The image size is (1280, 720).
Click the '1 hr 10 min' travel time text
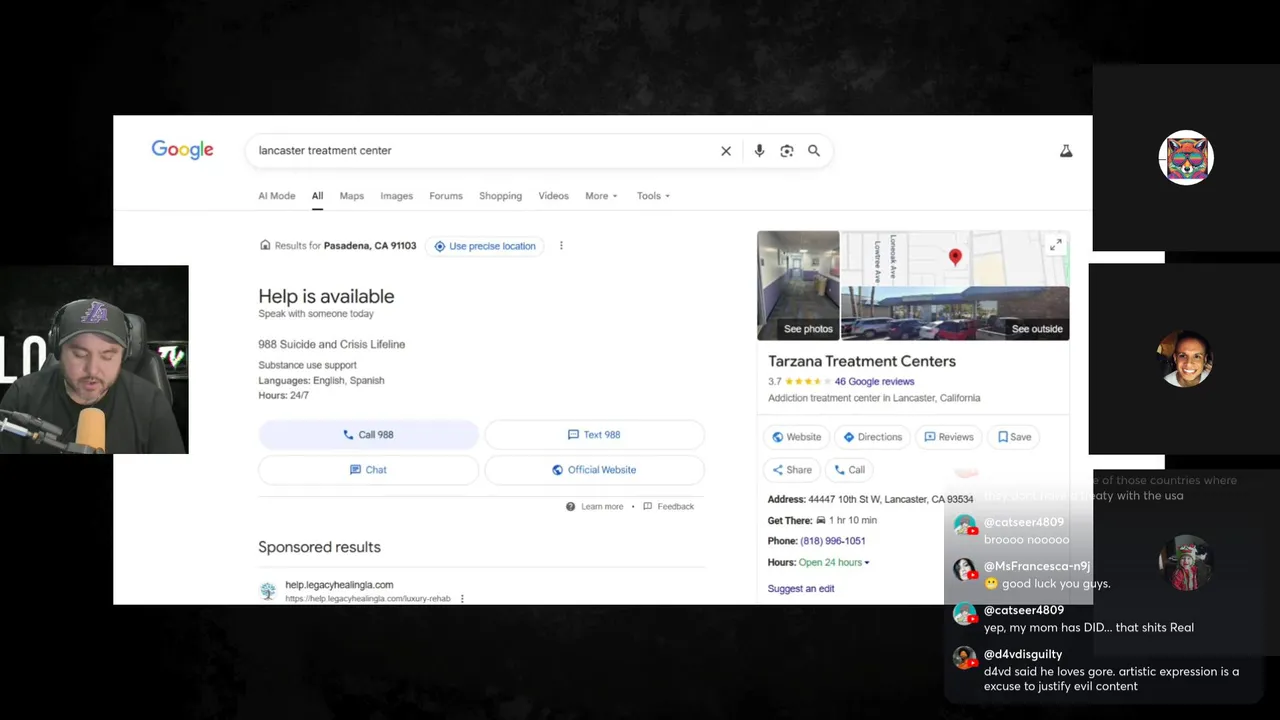[x=854, y=521]
